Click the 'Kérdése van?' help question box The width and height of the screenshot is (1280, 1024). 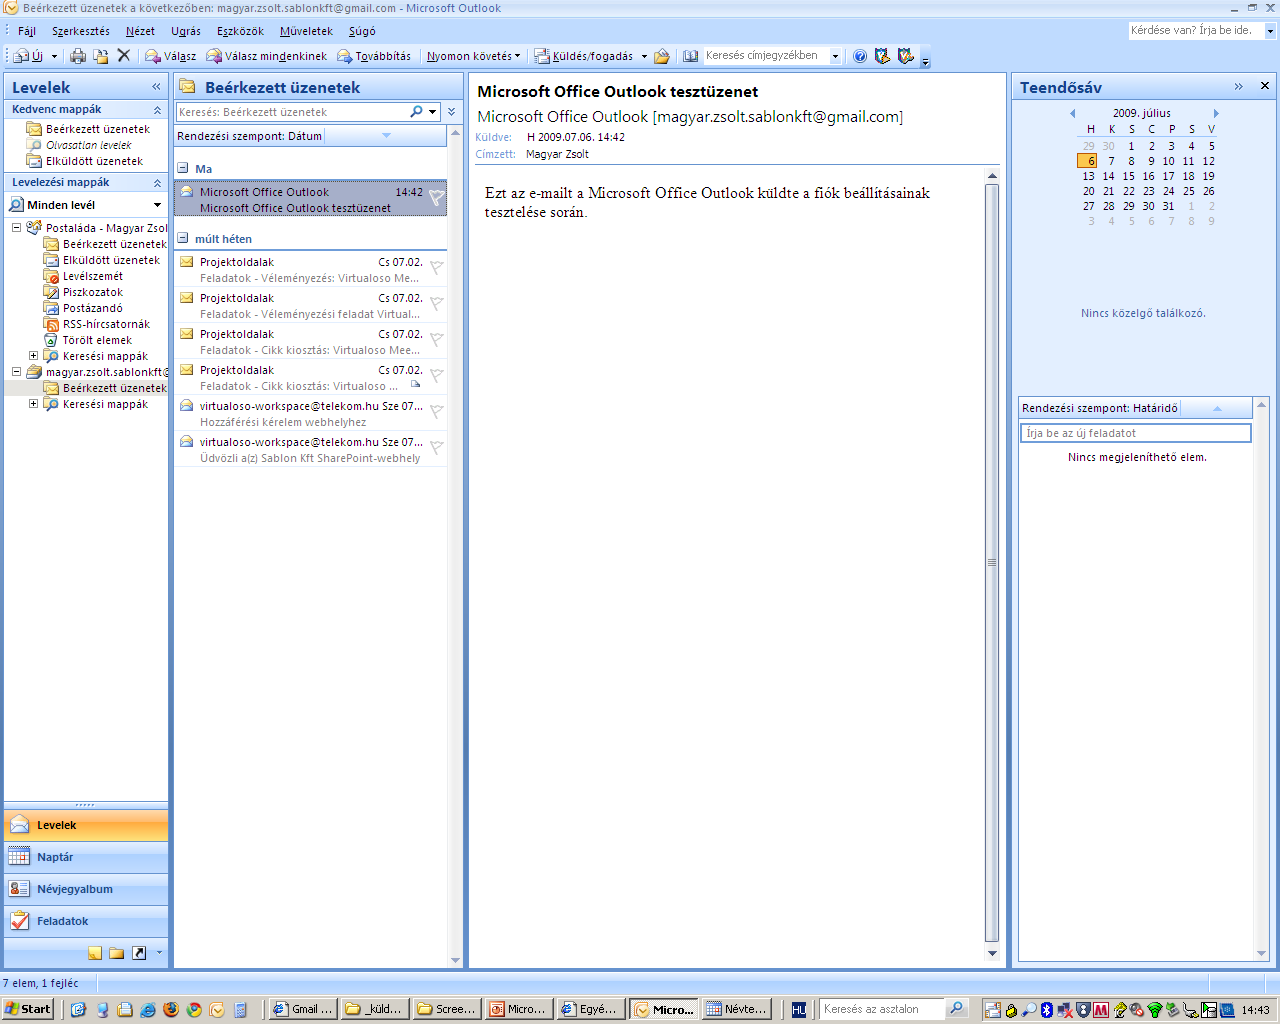pos(1196,30)
